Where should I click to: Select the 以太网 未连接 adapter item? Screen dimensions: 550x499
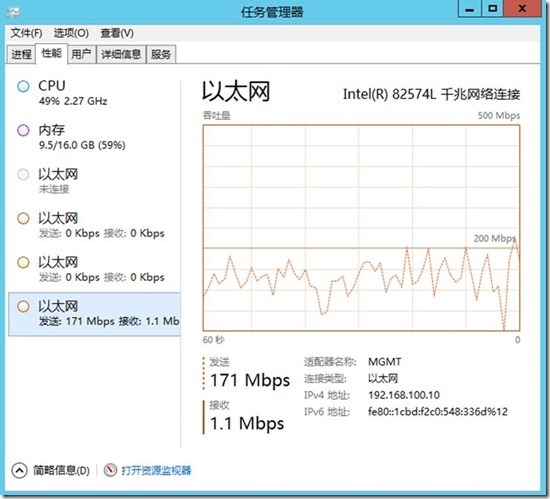click(94, 181)
